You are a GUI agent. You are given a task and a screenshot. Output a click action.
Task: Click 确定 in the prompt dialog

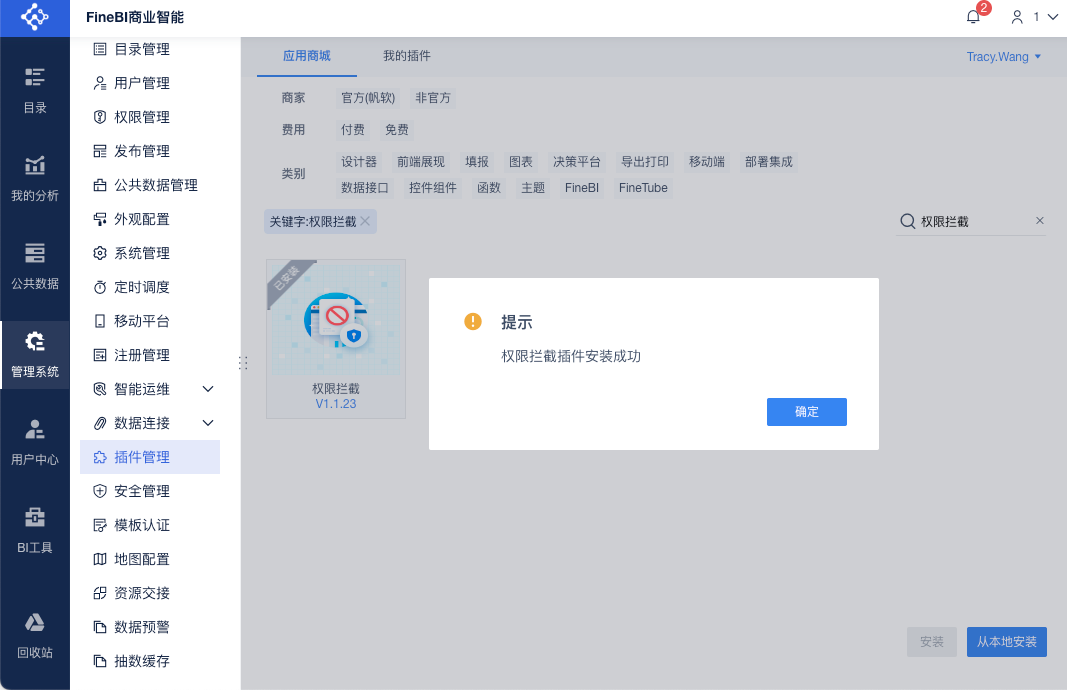806,412
